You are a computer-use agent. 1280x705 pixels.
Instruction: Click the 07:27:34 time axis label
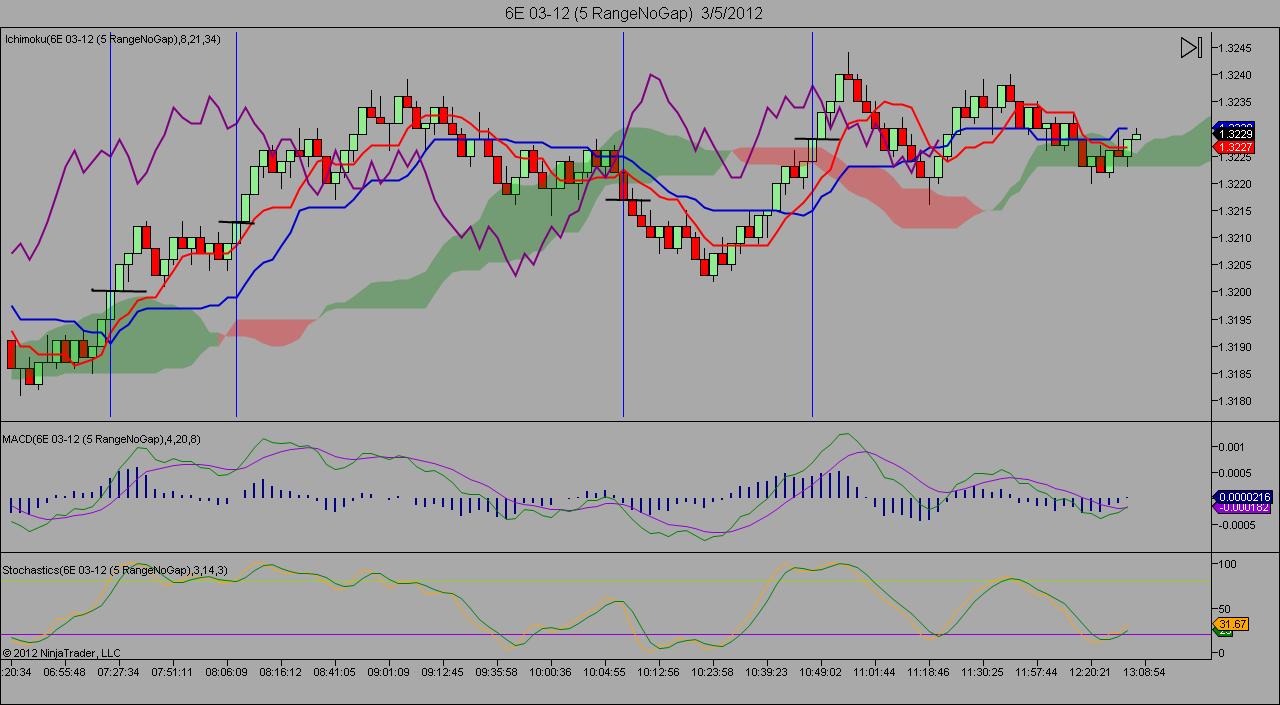(x=118, y=672)
